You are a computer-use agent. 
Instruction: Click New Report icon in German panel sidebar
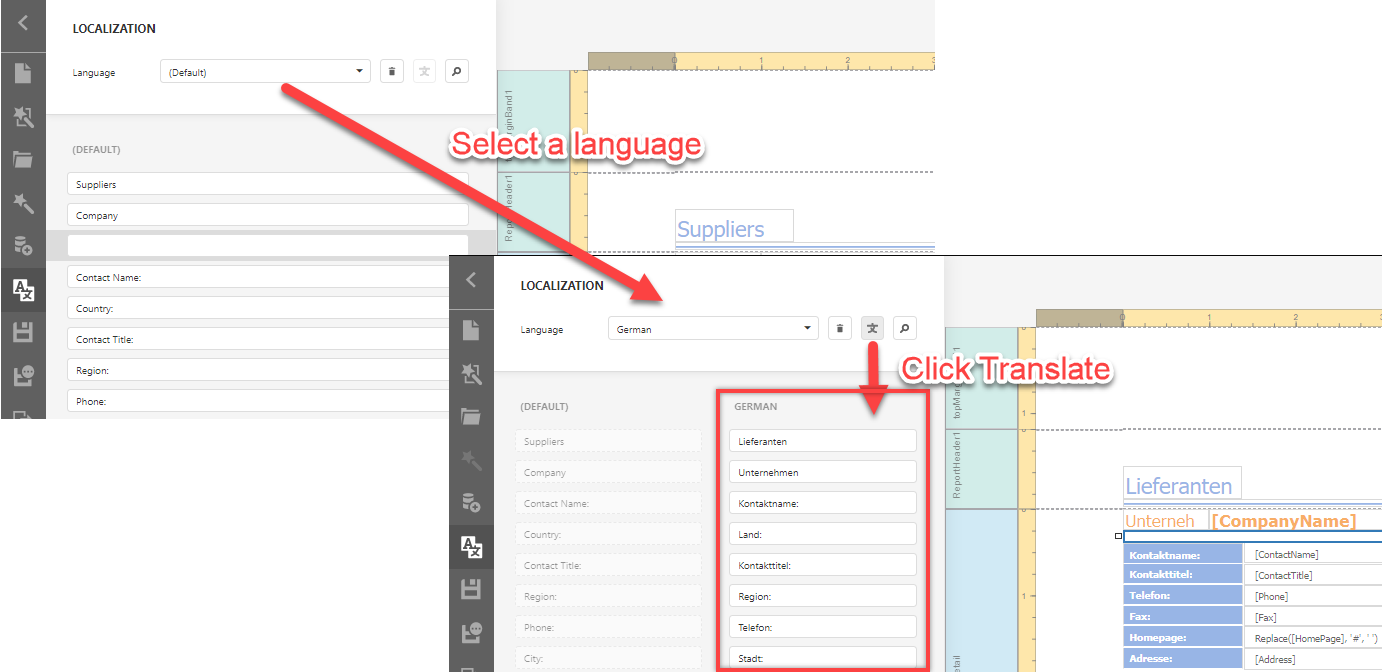pos(471,329)
